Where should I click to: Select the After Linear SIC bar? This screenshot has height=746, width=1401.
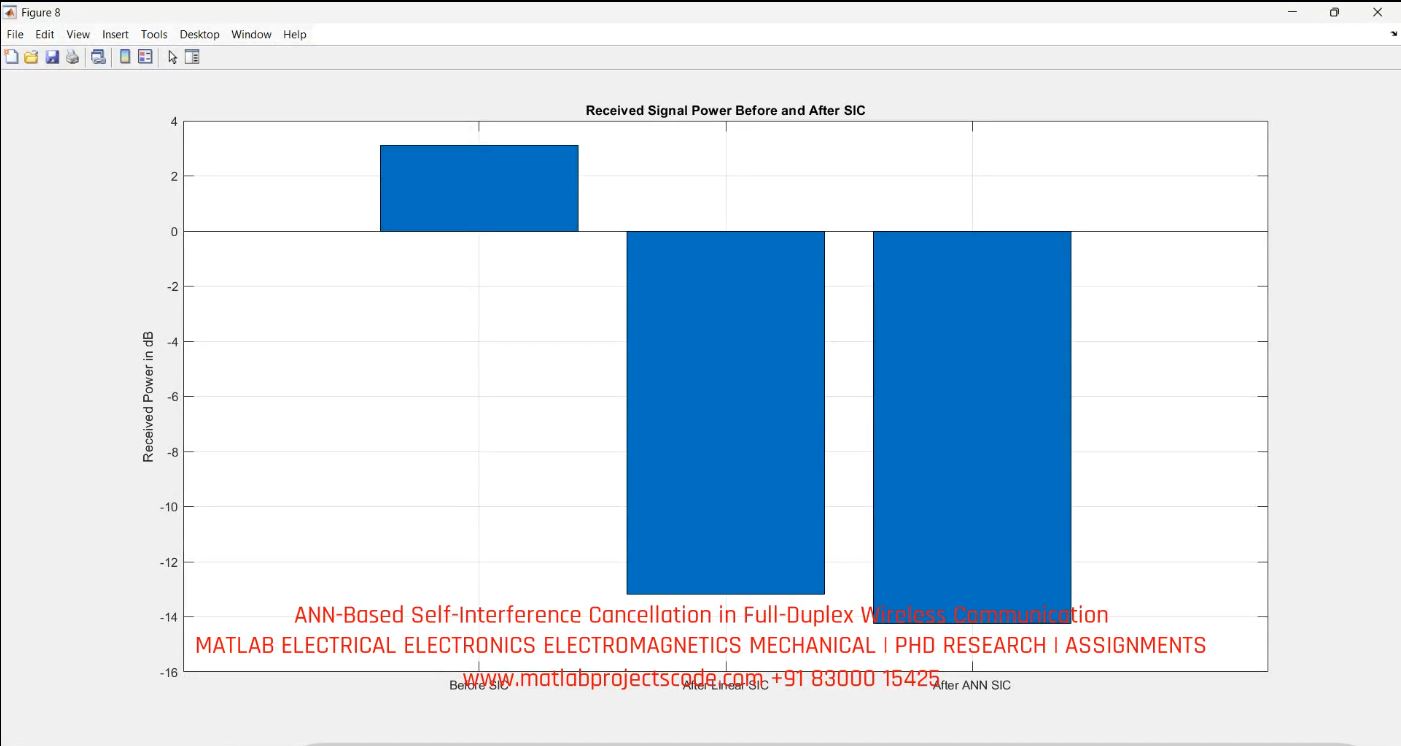[726, 412]
